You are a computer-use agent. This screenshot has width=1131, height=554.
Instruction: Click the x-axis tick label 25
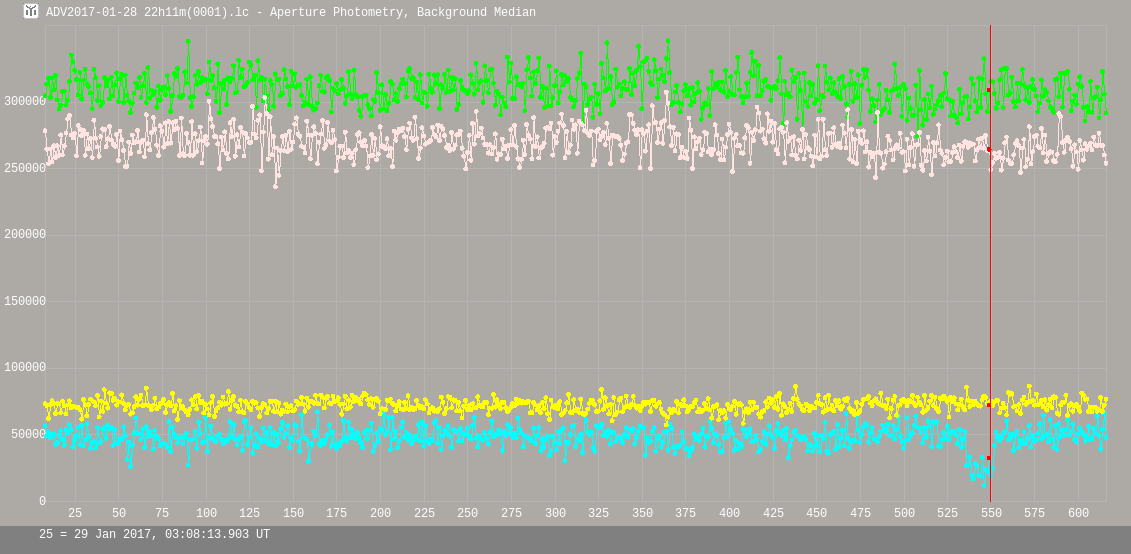pos(75,514)
